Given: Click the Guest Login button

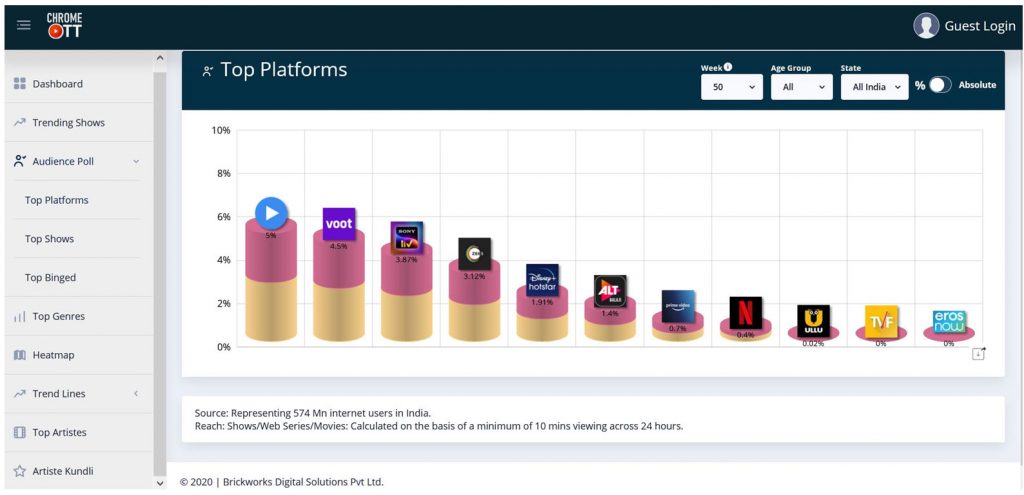Looking at the screenshot, I should pyautogui.click(x=964, y=26).
